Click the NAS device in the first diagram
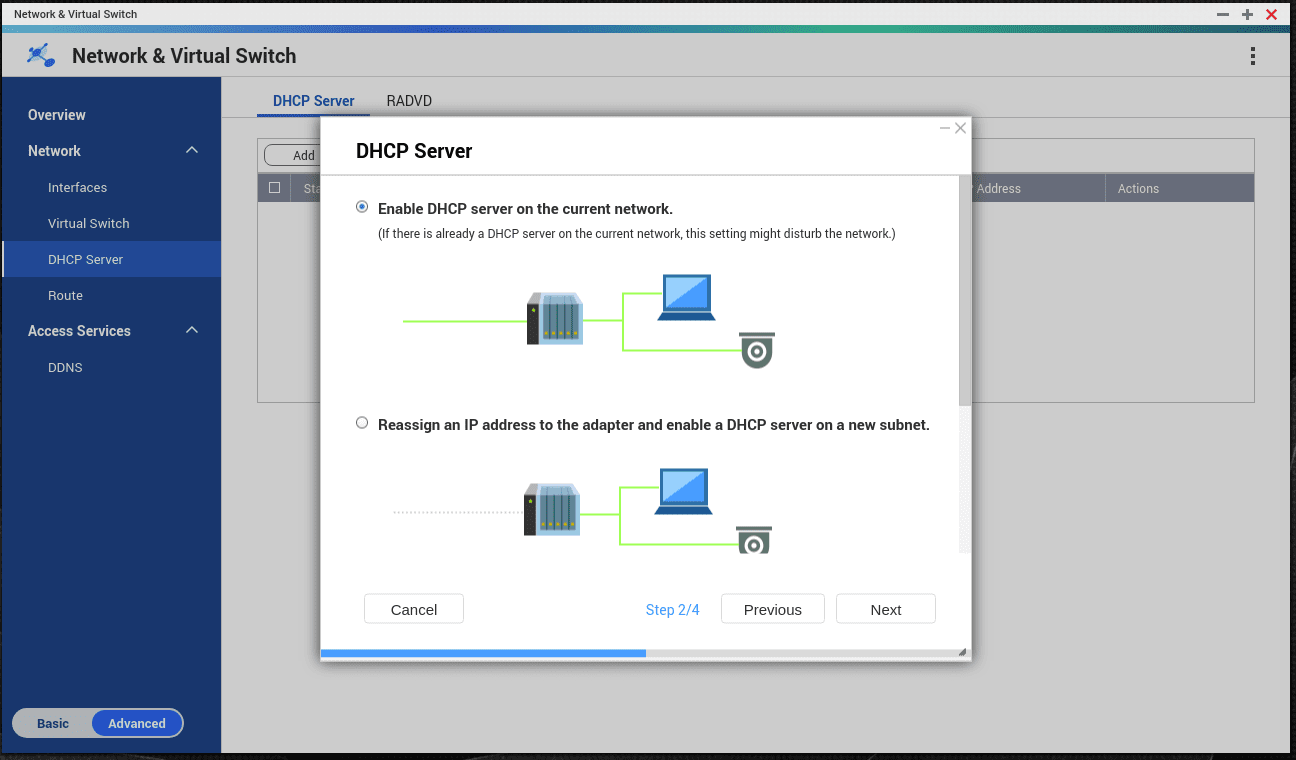The image size is (1296, 760). (x=555, y=319)
